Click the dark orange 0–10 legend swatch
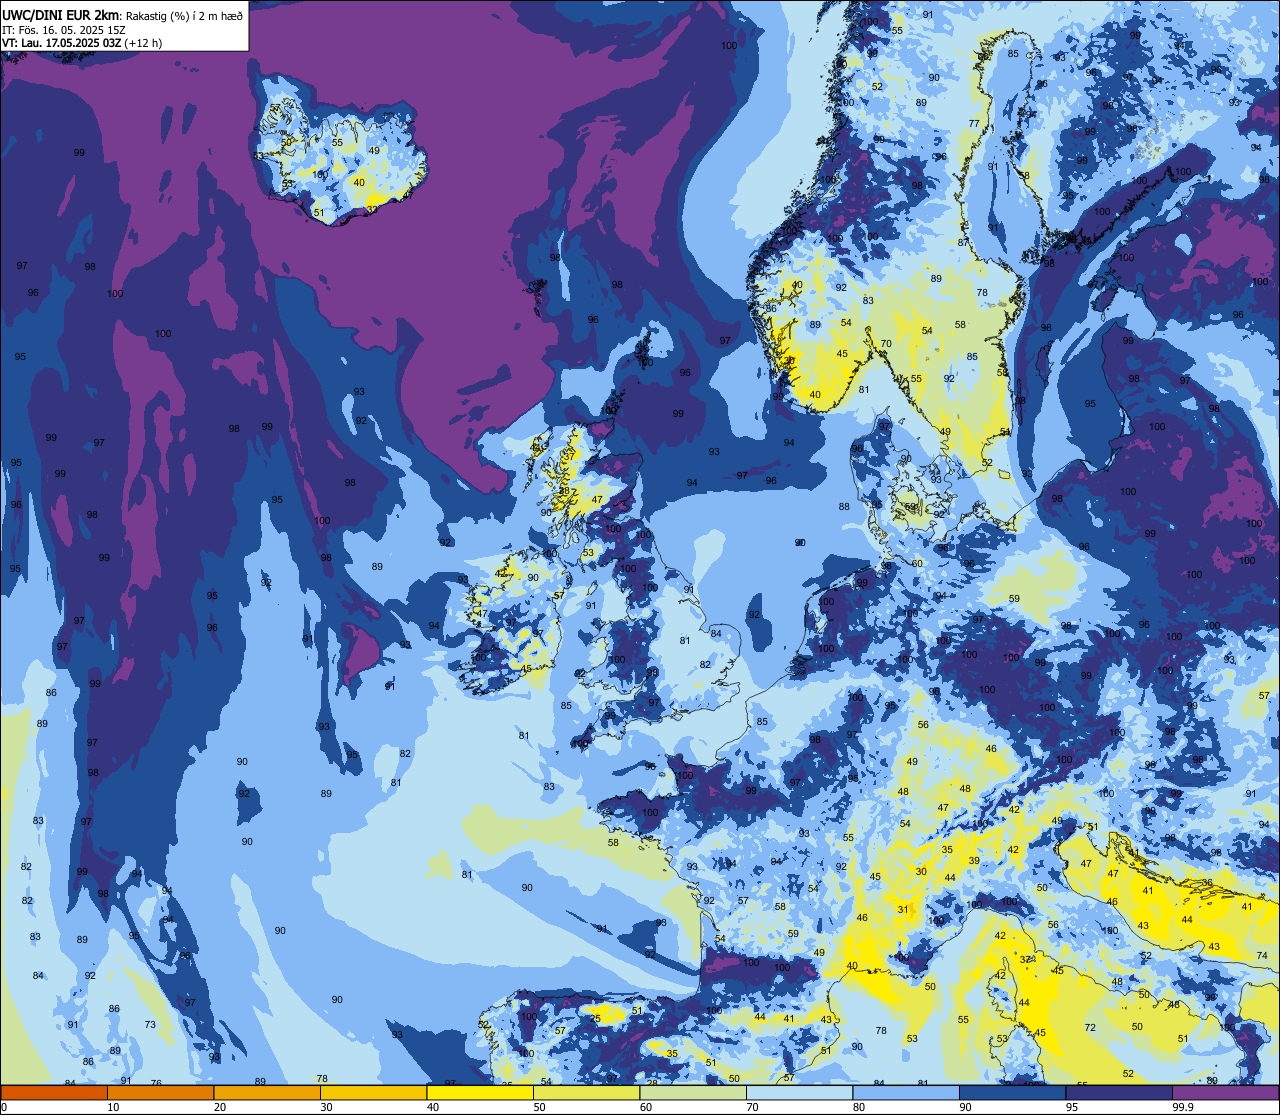The height and width of the screenshot is (1115, 1280). (x=54, y=1093)
